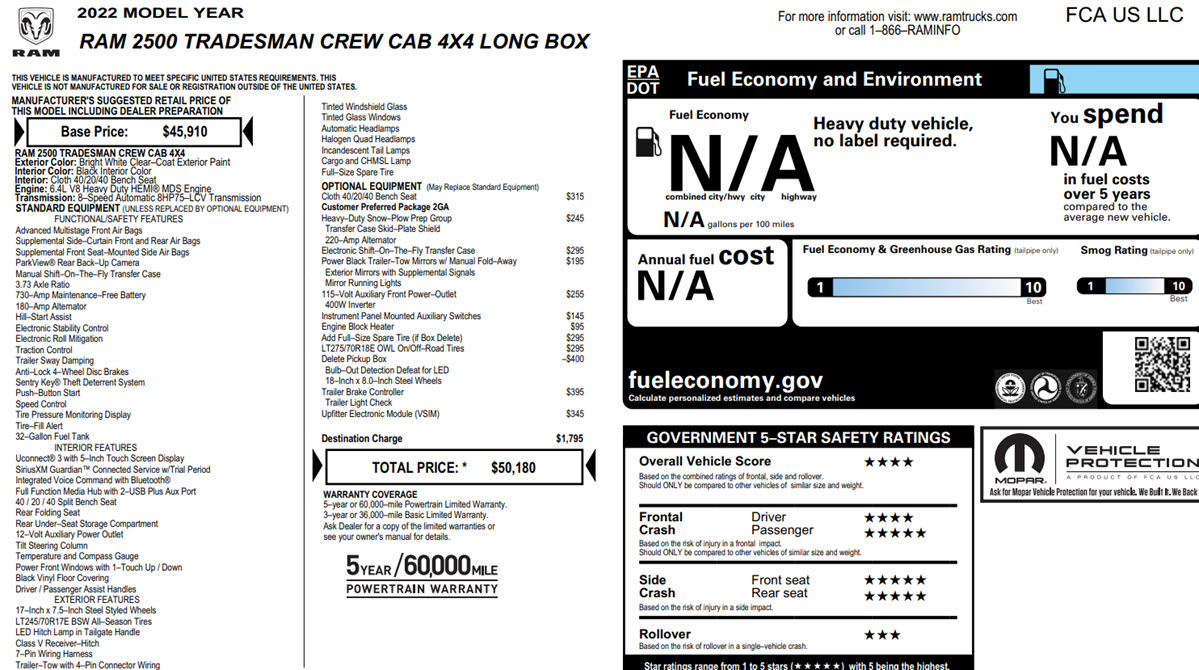Click the rightmost circular agency seal
Viewport: 1199px width, 670px height.
1080,386
